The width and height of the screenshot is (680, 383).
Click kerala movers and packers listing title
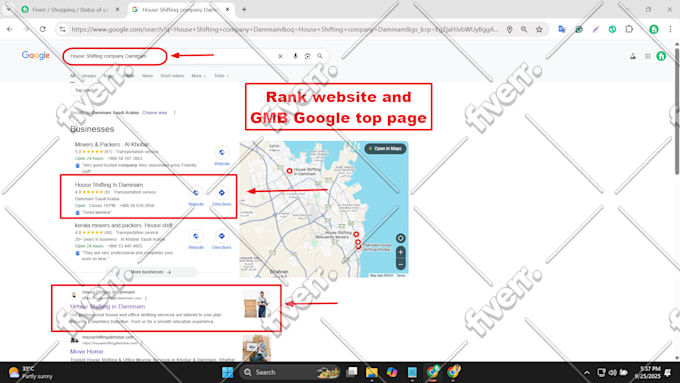coord(124,226)
